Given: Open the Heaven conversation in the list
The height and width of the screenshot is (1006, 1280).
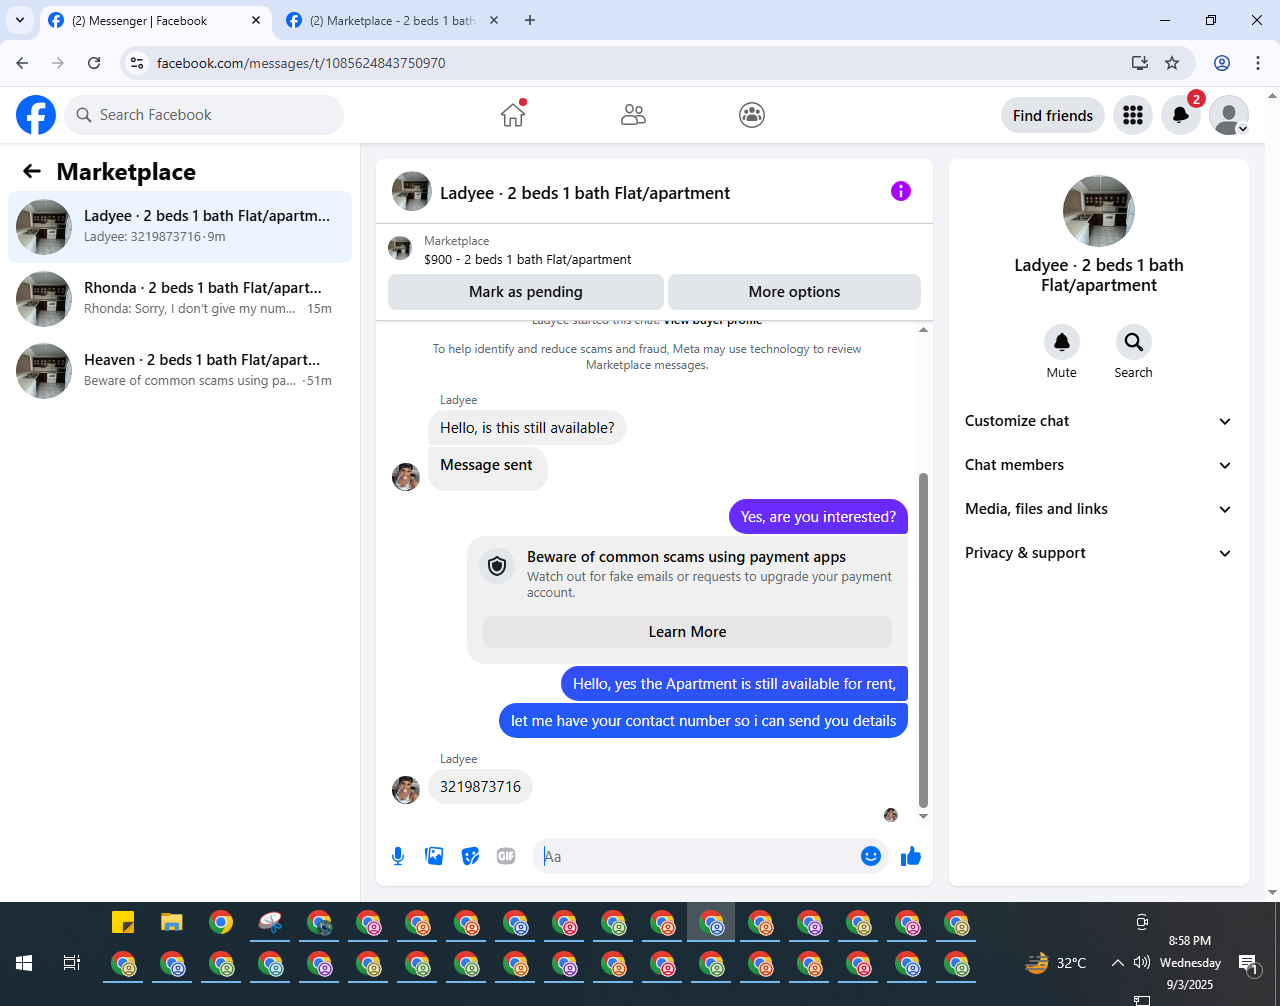Looking at the screenshot, I should (180, 371).
